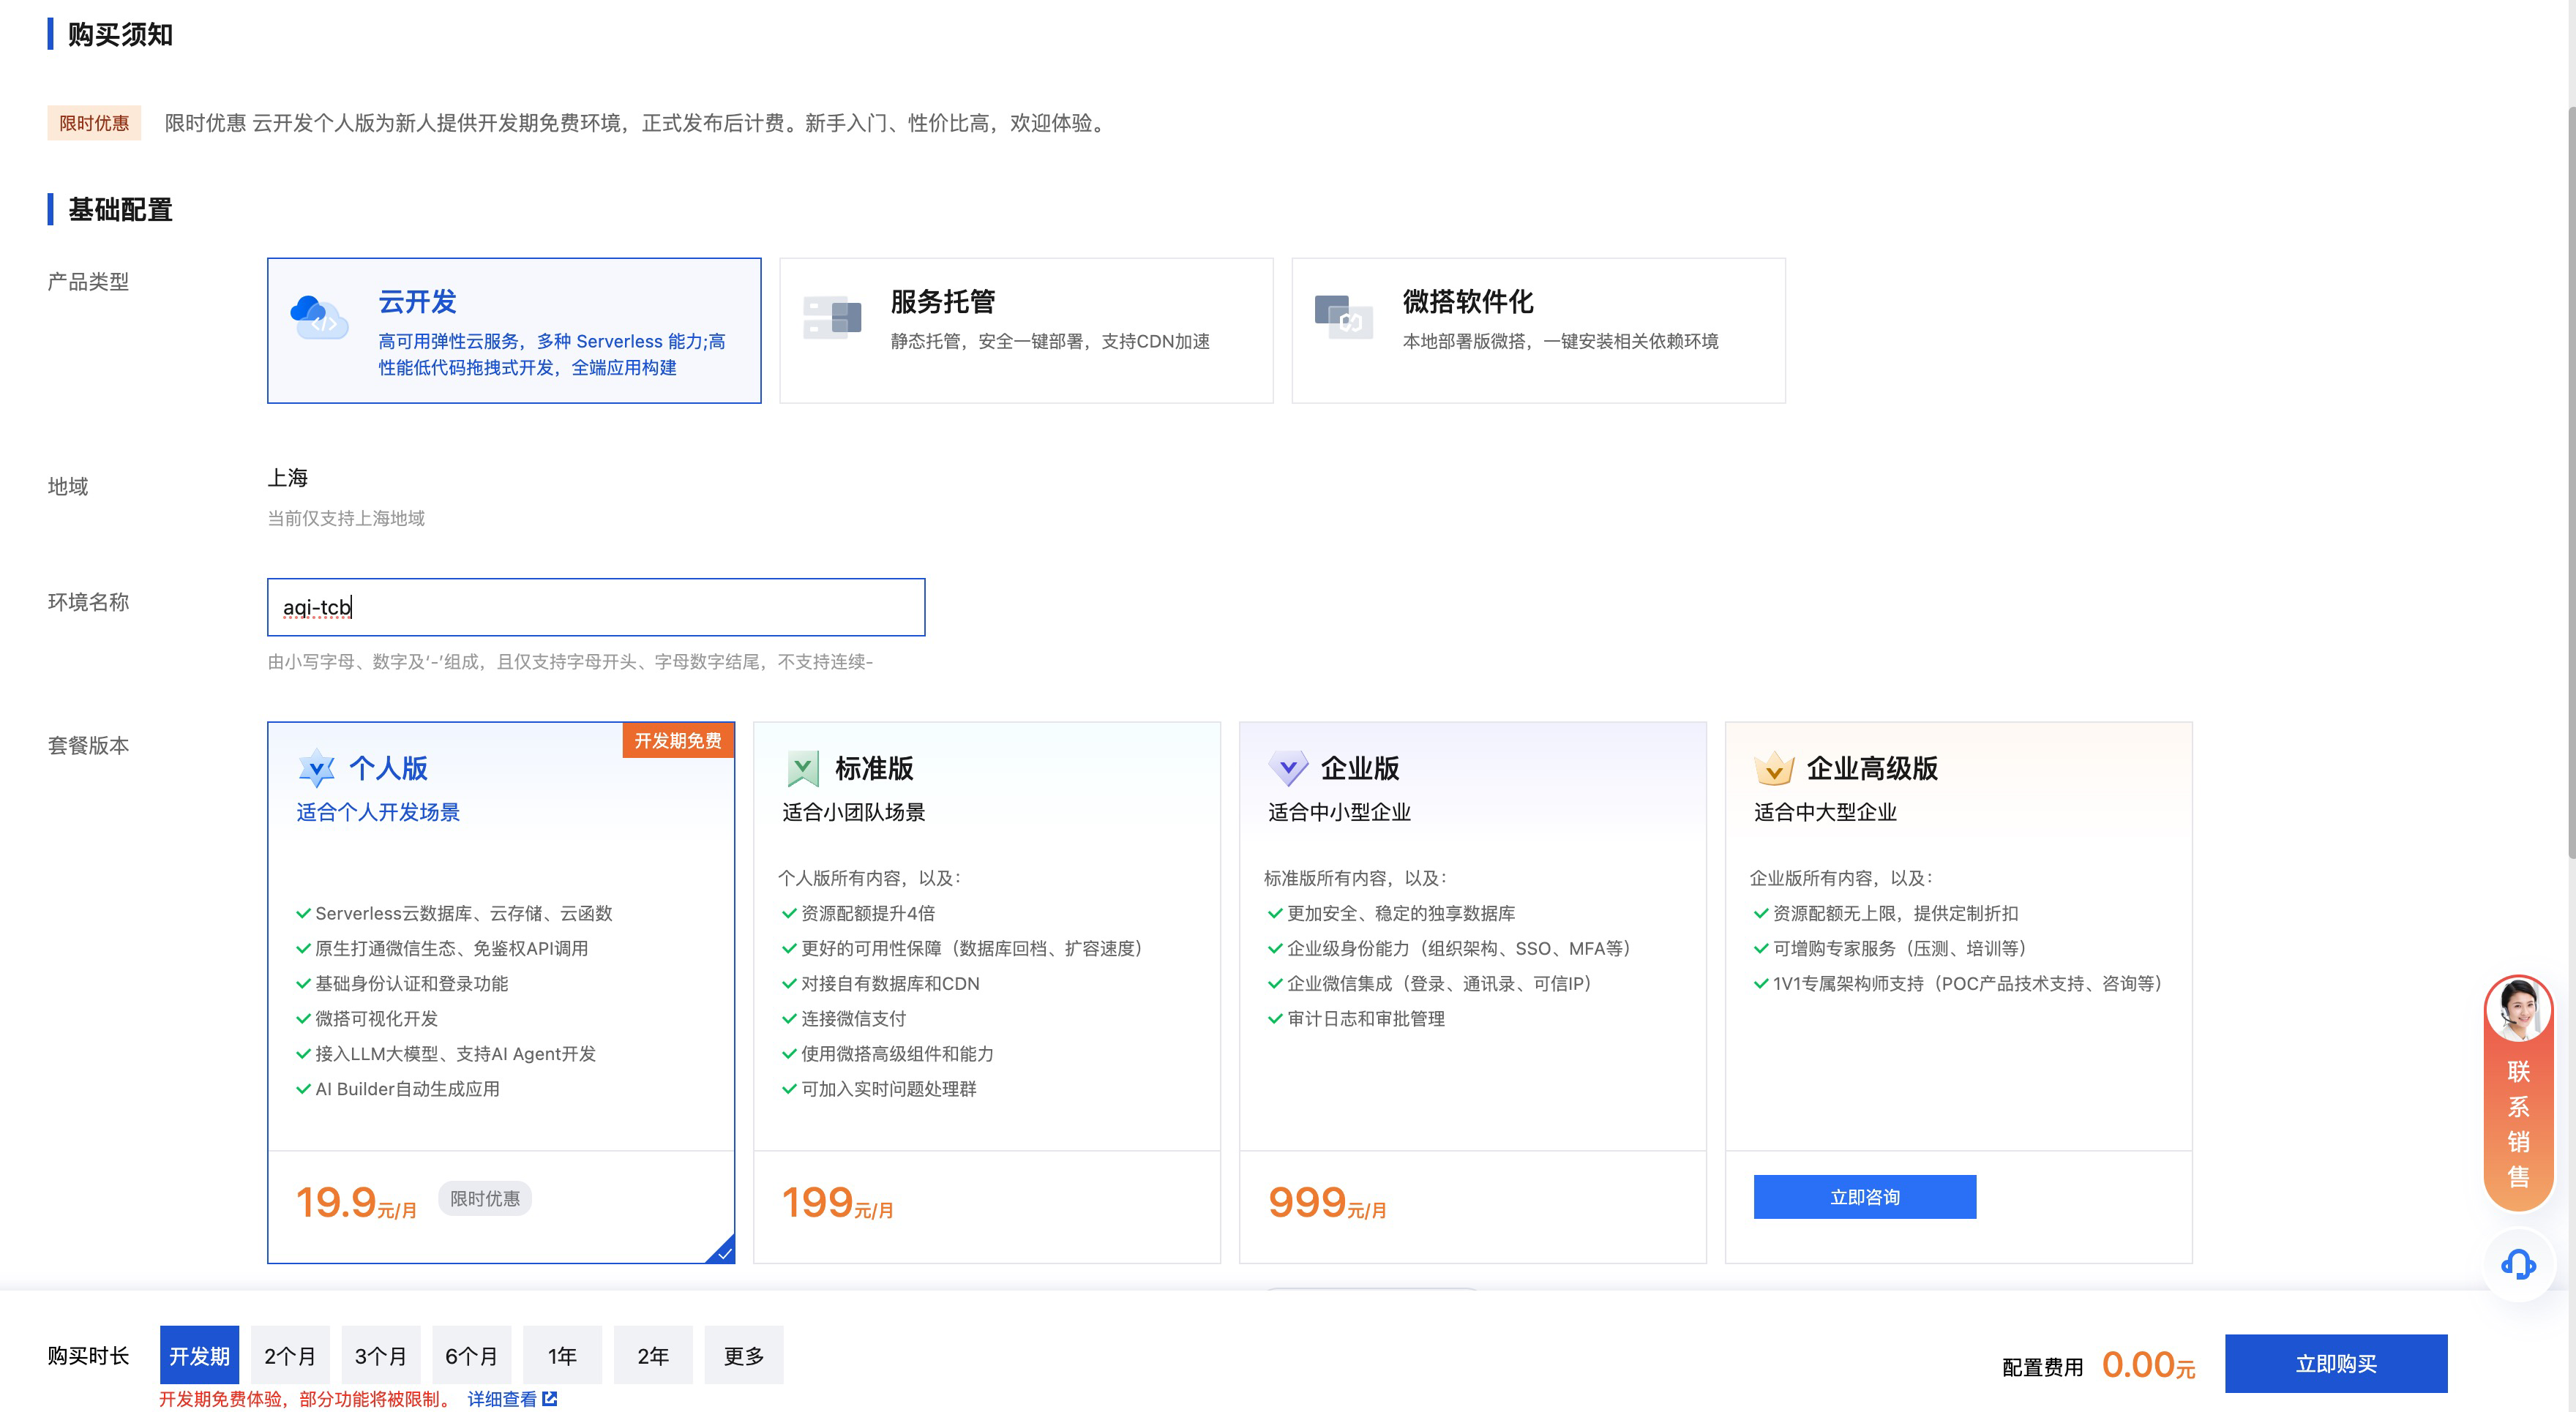Choose the 个人版 plan card
This screenshot has width=2576, height=1412.
[501, 992]
